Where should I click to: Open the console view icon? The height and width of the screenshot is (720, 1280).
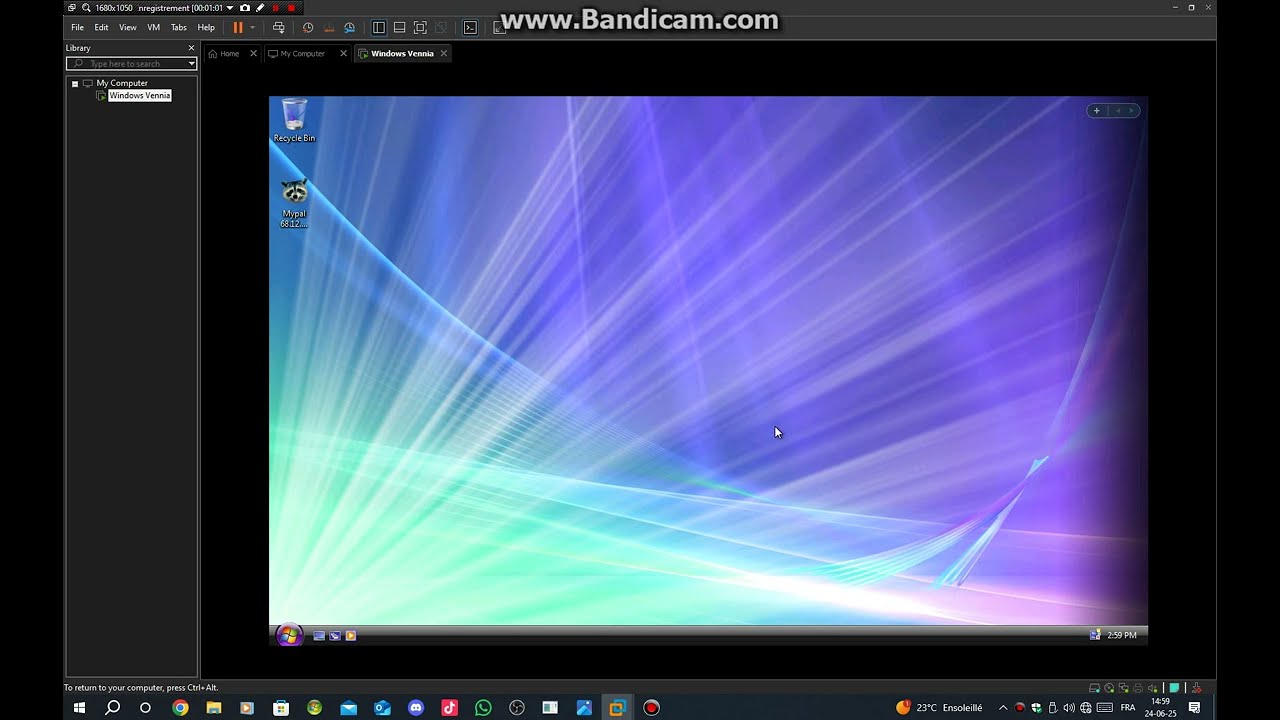click(470, 28)
